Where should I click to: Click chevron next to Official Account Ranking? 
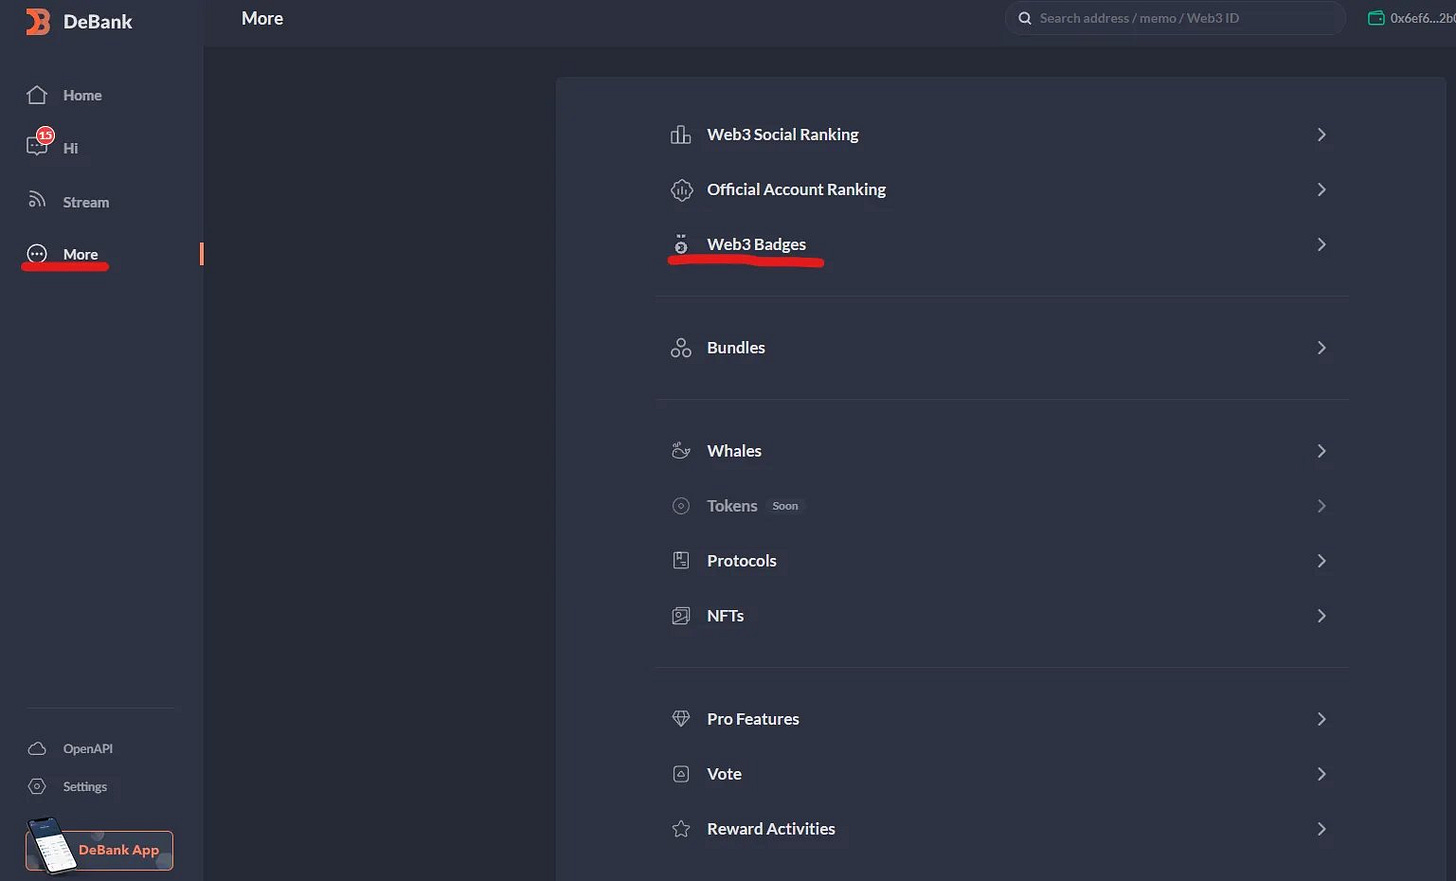coord(1321,189)
